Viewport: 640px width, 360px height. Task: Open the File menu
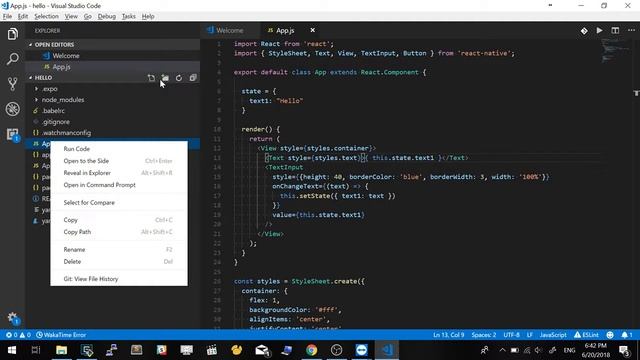(7, 16)
